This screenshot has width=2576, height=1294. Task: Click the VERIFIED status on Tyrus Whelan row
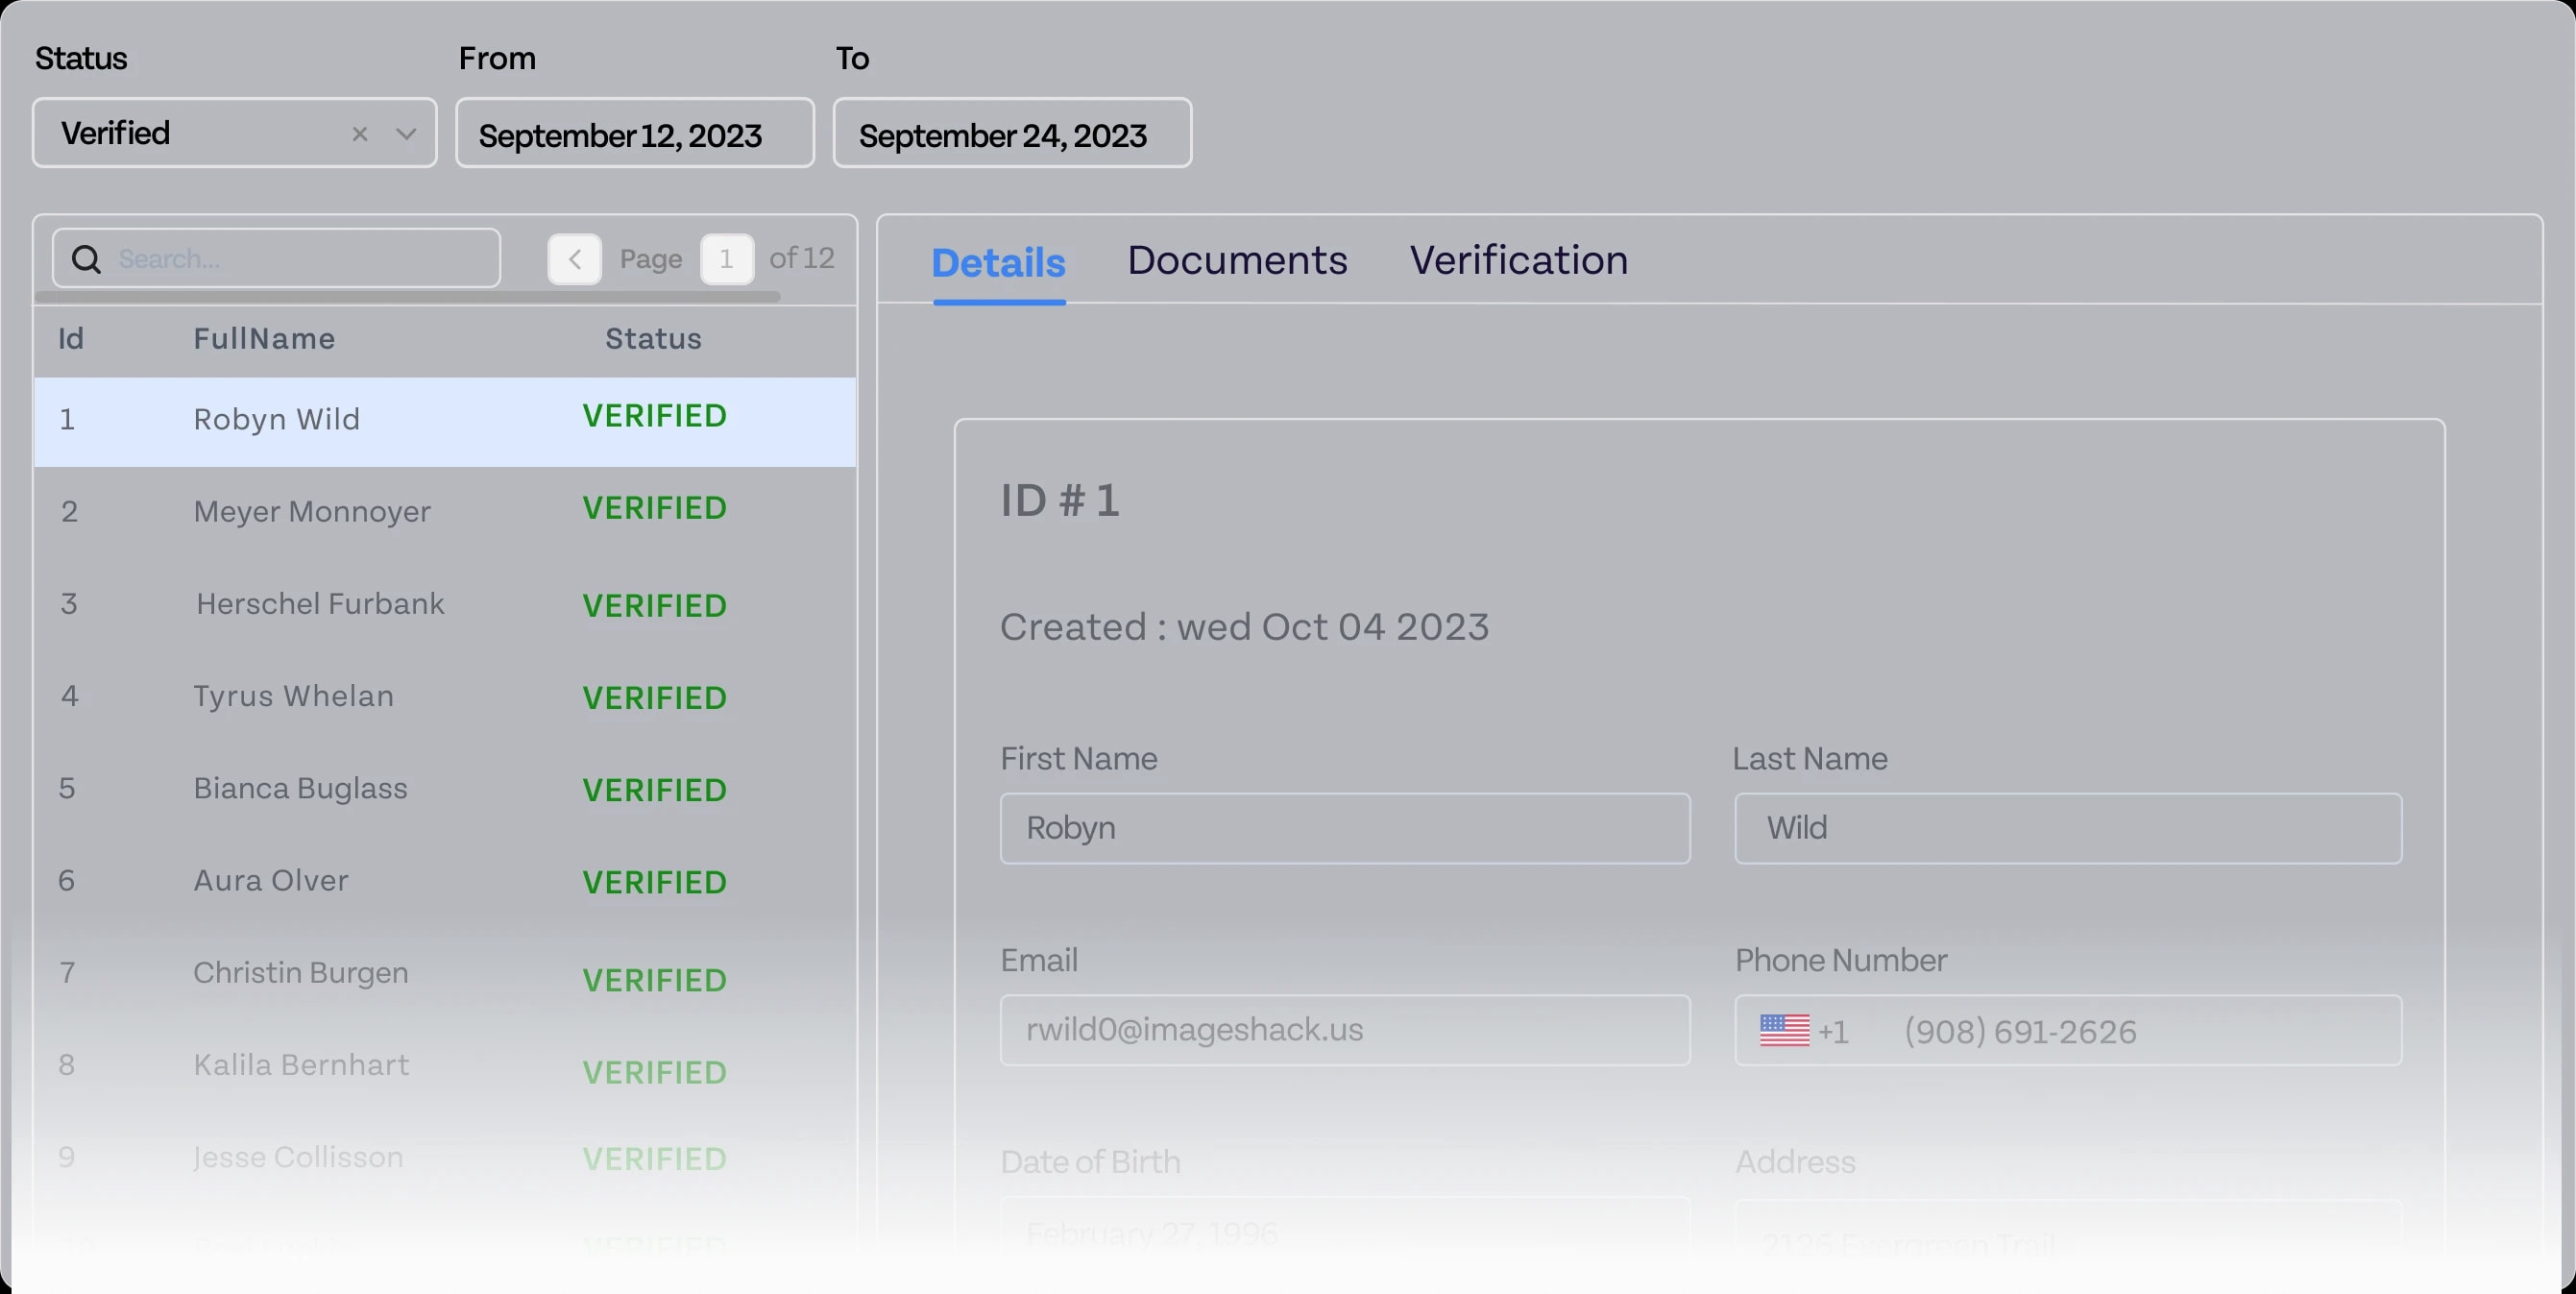[x=653, y=697]
